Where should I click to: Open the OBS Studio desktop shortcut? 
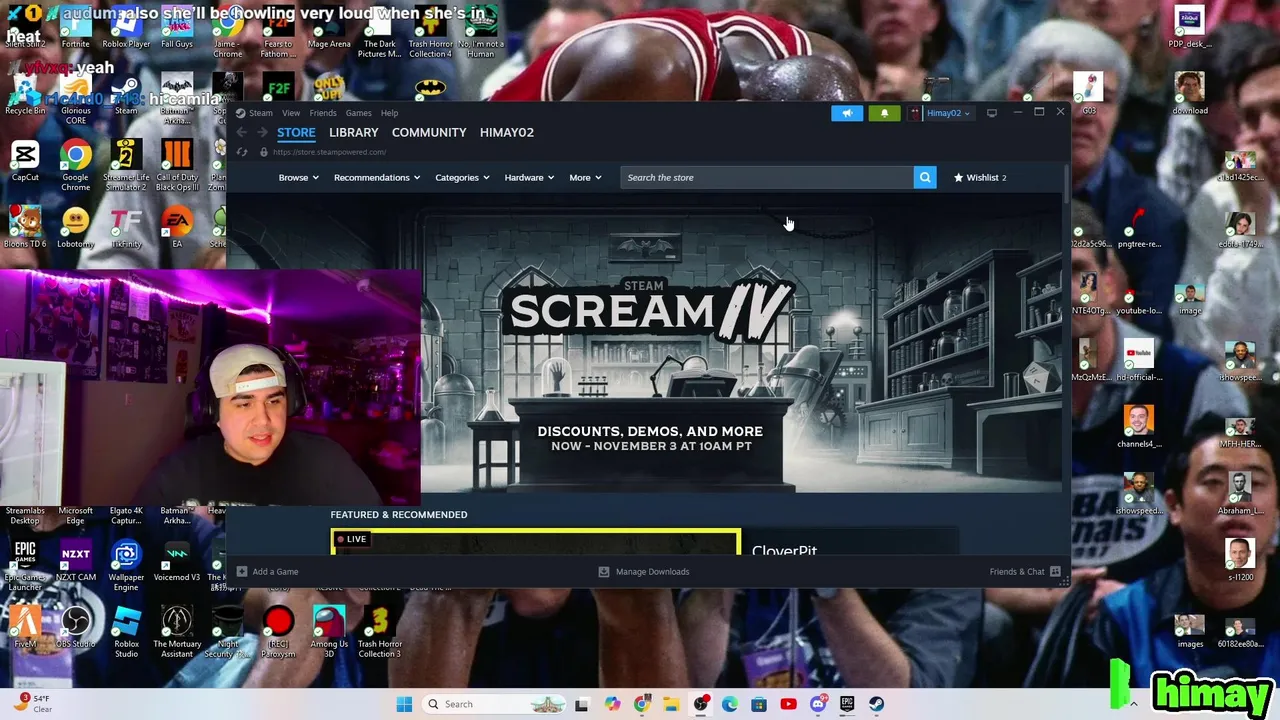click(75, 627)
